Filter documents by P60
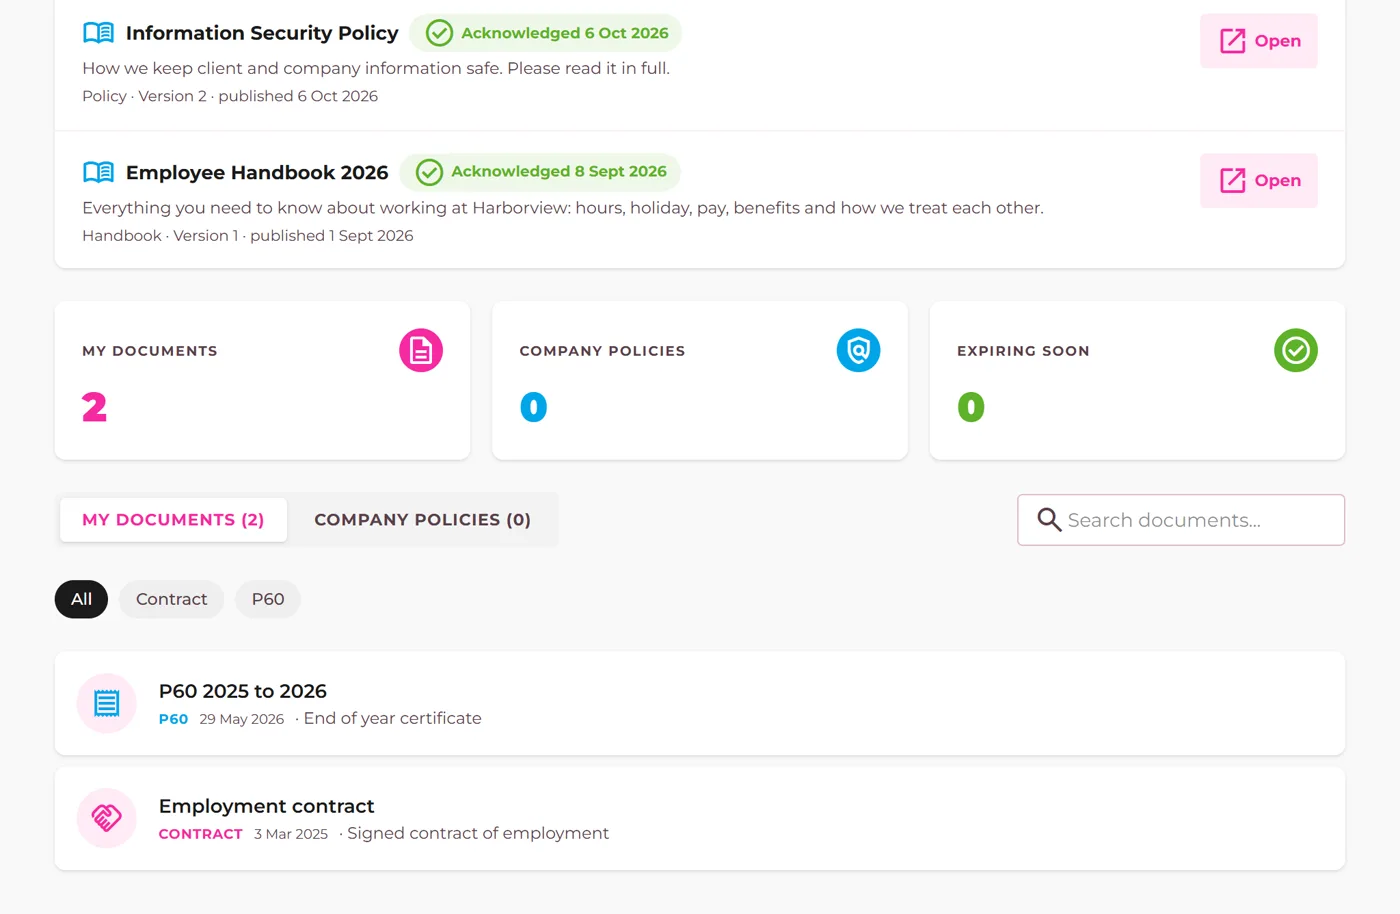Image resolution: width=1400 pixels, height=914 pixels. coord(268,599)
